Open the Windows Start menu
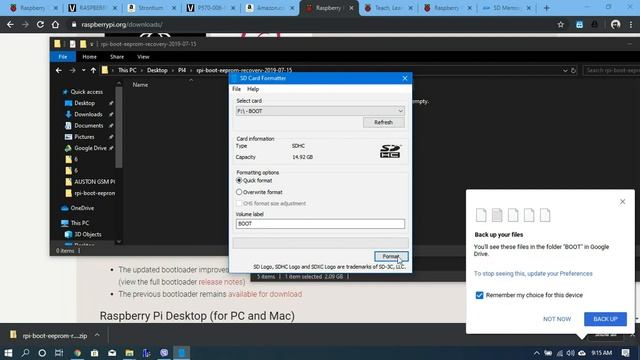The height and width of the screenshot is (360, 640). point(8,353)
